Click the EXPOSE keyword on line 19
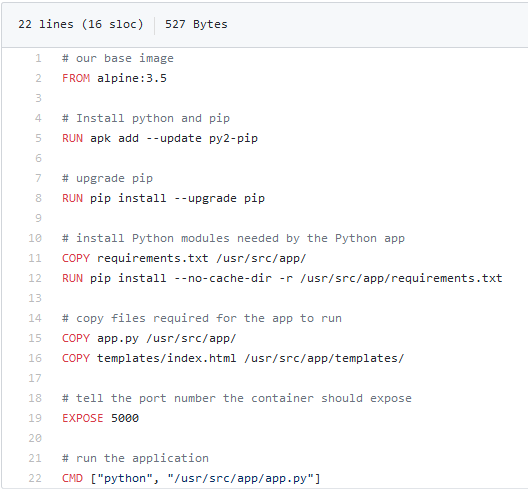The height and width of the screenshot is (494, 528). 83,418
